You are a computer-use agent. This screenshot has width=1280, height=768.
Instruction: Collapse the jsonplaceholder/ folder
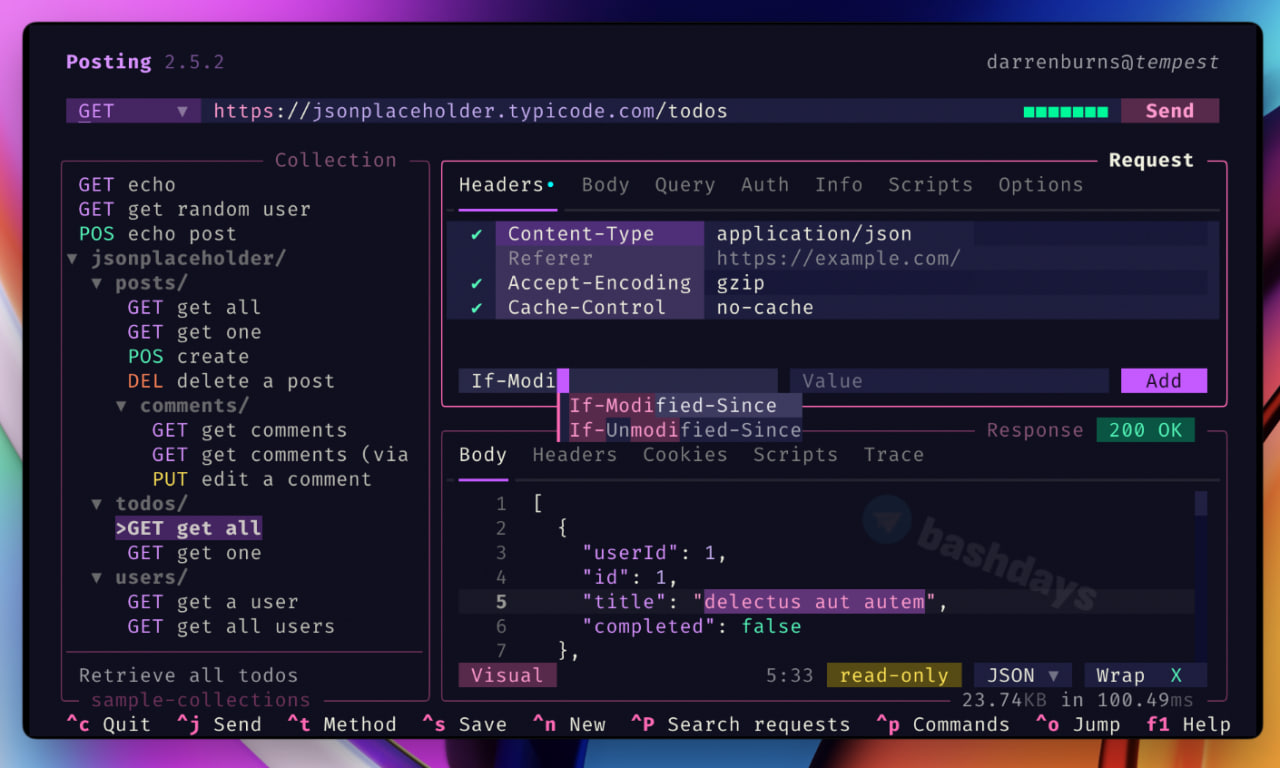click(x=73, y=259)
